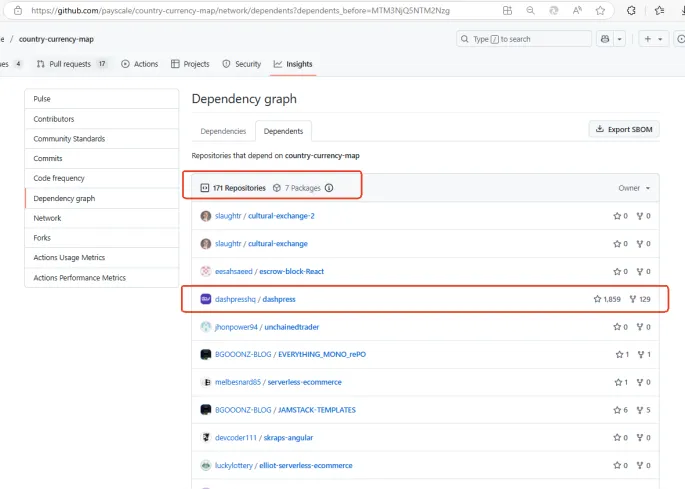The width and height of the screenshot is (685, 490).
Task: Click the address bar URL field
Action: [240, 10]
